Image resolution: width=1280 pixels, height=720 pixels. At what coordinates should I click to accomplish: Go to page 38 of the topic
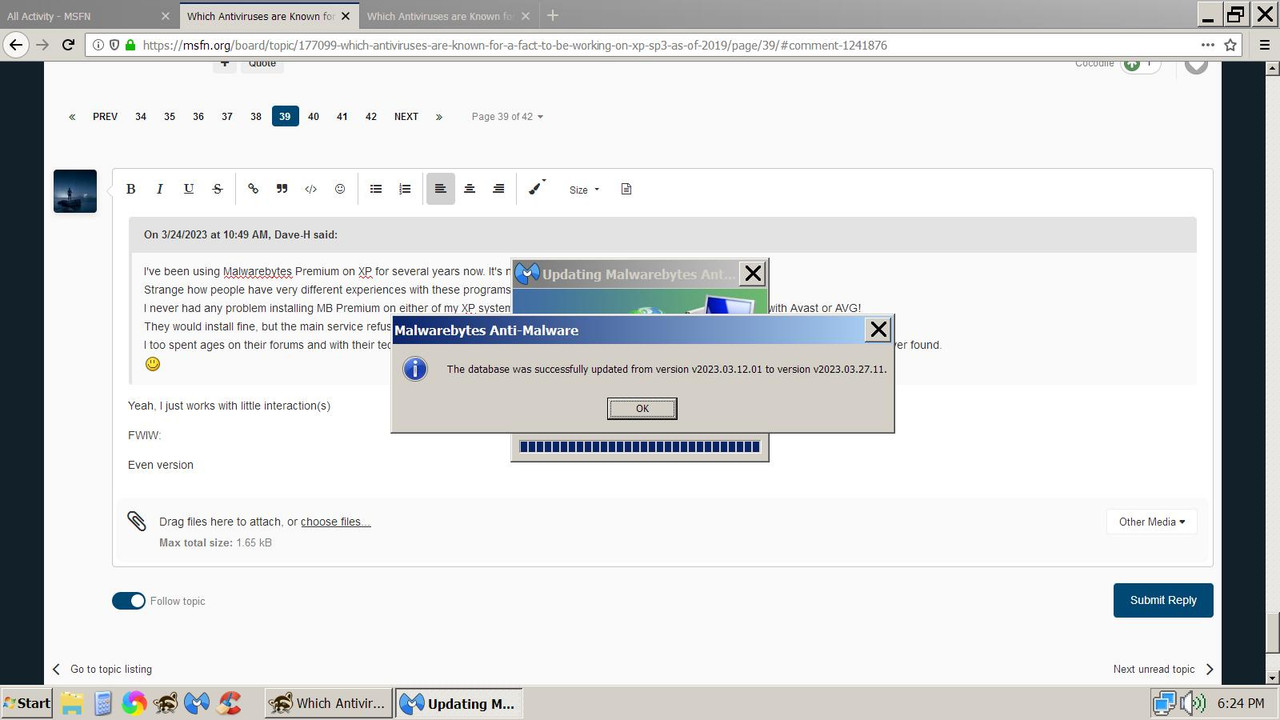click(x=256, y=116)
